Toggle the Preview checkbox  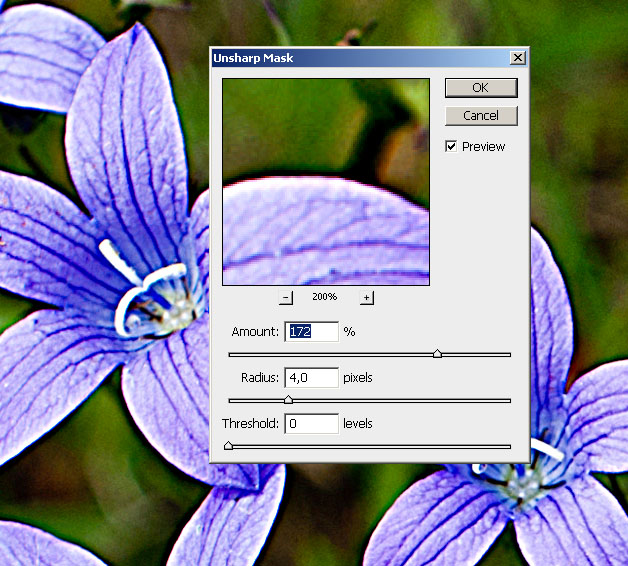[451, 146]
